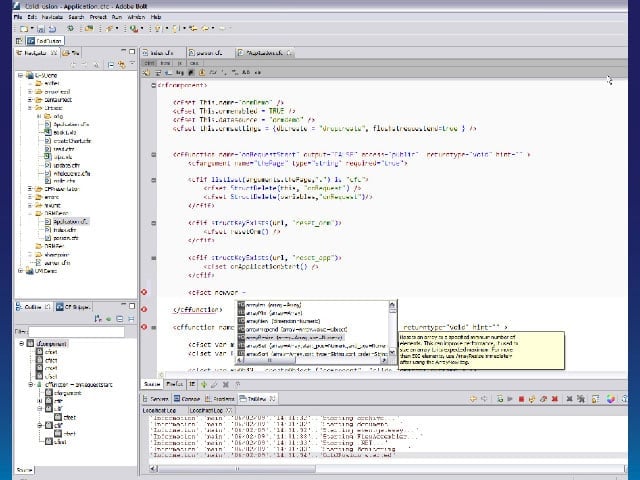Image resolution: width=640 pixels, height=480 pixels.
Task: Switch to the IE preview bottom tab
Action: [x=192, y=384]
